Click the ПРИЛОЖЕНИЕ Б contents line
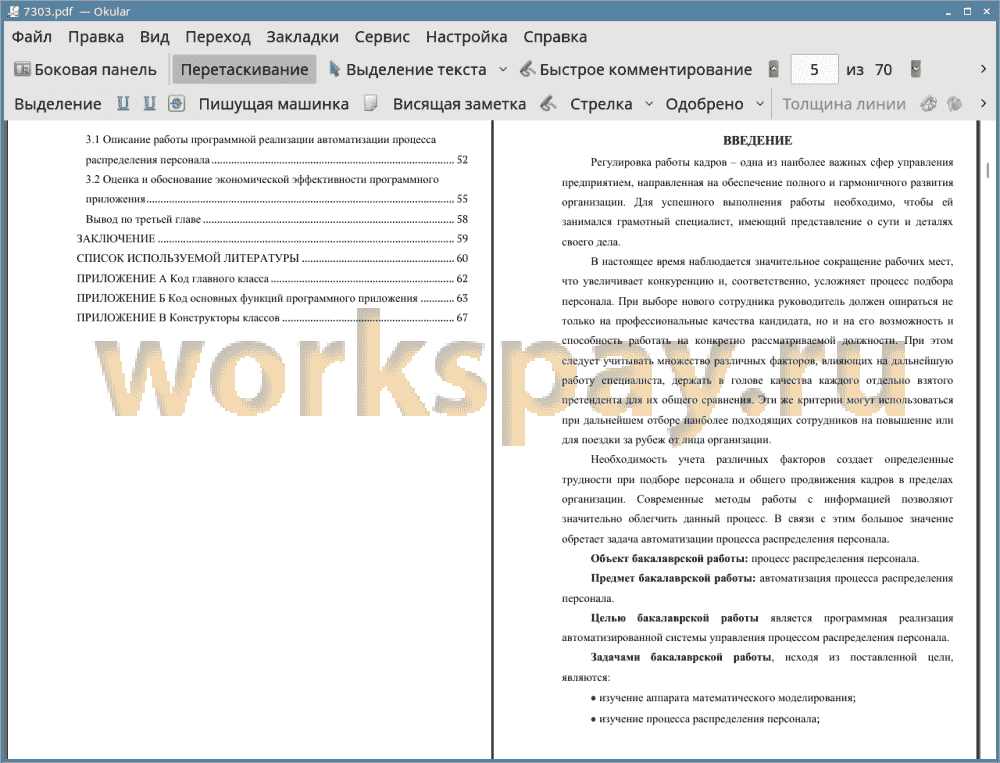 click(x=272, y=298)
